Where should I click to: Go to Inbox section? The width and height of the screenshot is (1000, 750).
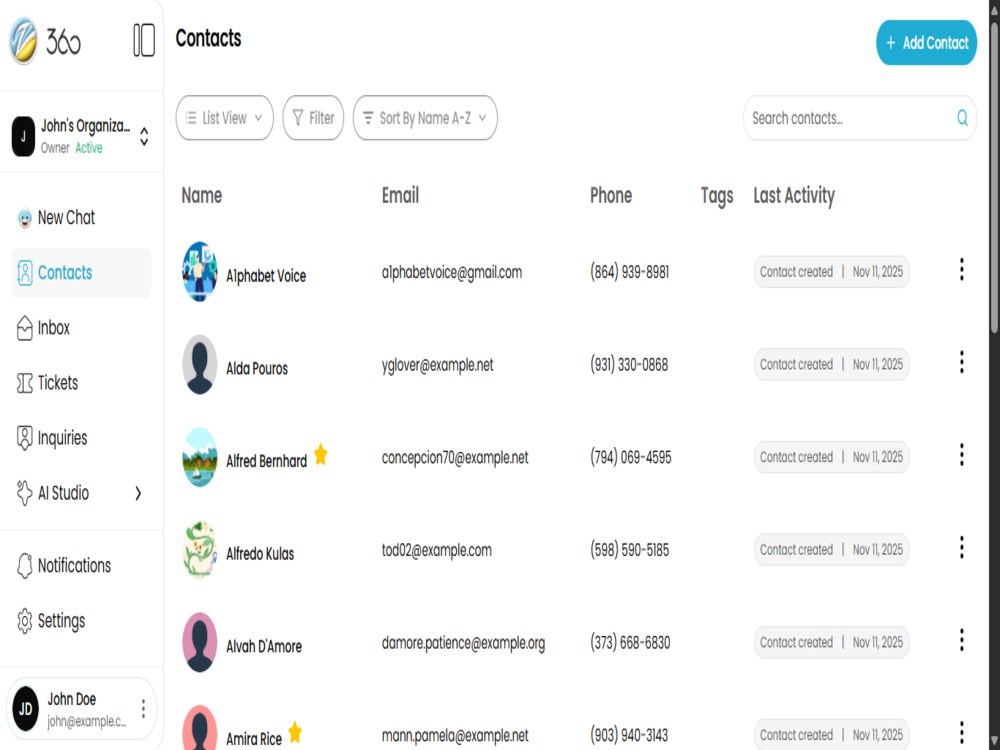pos(82,328)
